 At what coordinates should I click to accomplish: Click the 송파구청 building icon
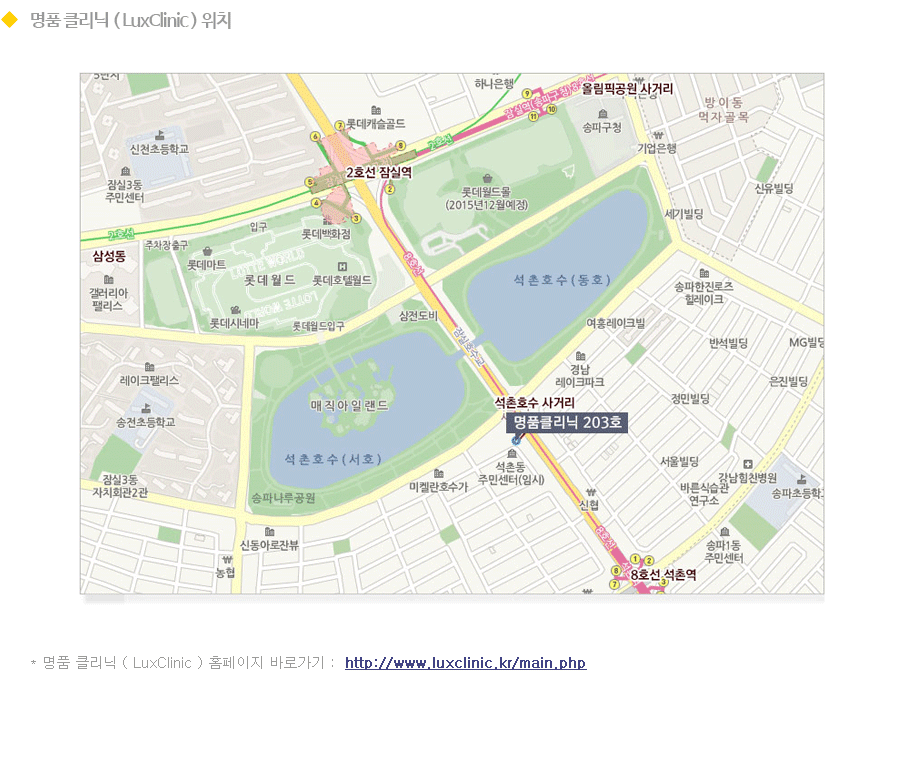[602, 114]
